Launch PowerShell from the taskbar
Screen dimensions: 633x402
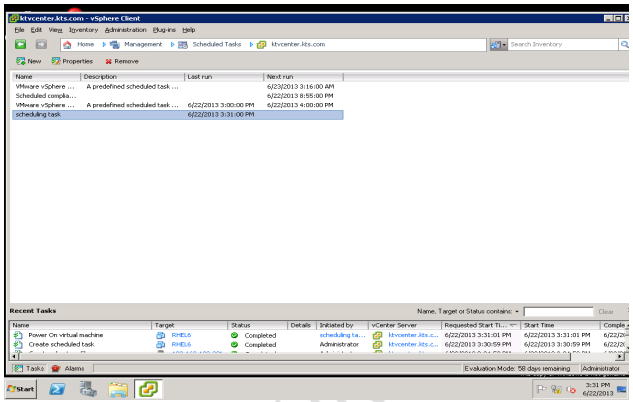tap(57, 389)
